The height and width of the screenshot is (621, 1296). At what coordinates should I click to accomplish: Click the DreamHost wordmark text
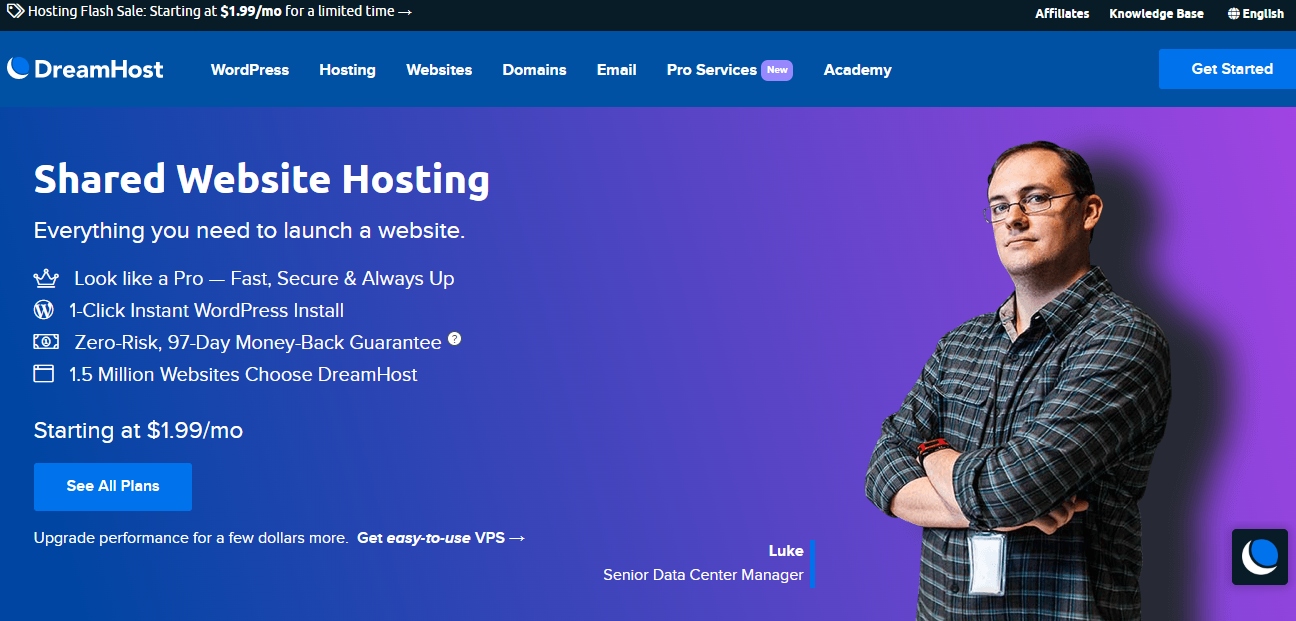coord(98,69)
